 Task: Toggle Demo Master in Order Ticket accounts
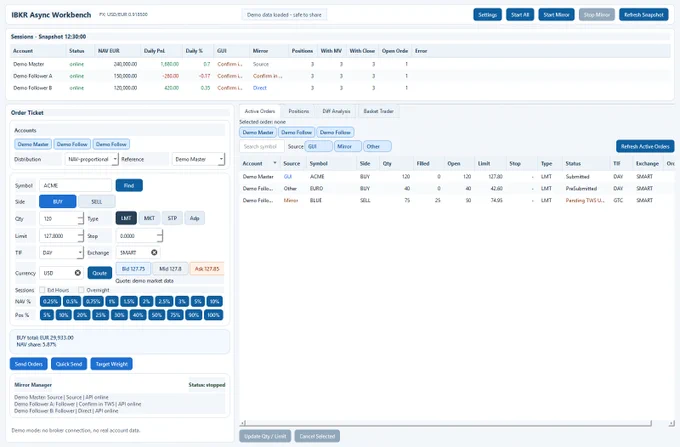tap(33, 144)
